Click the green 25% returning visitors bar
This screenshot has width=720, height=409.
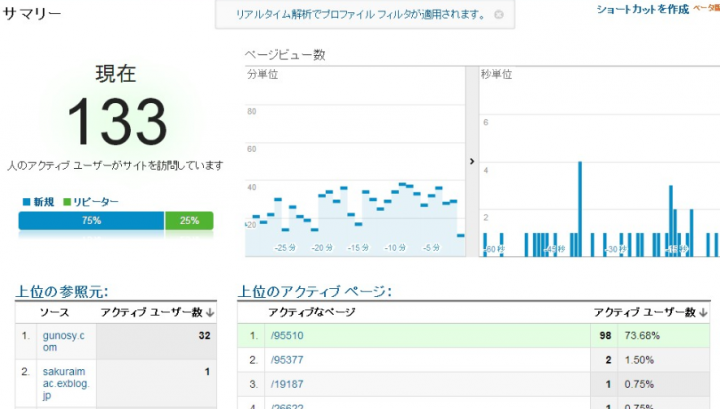(x=189, y=221)
